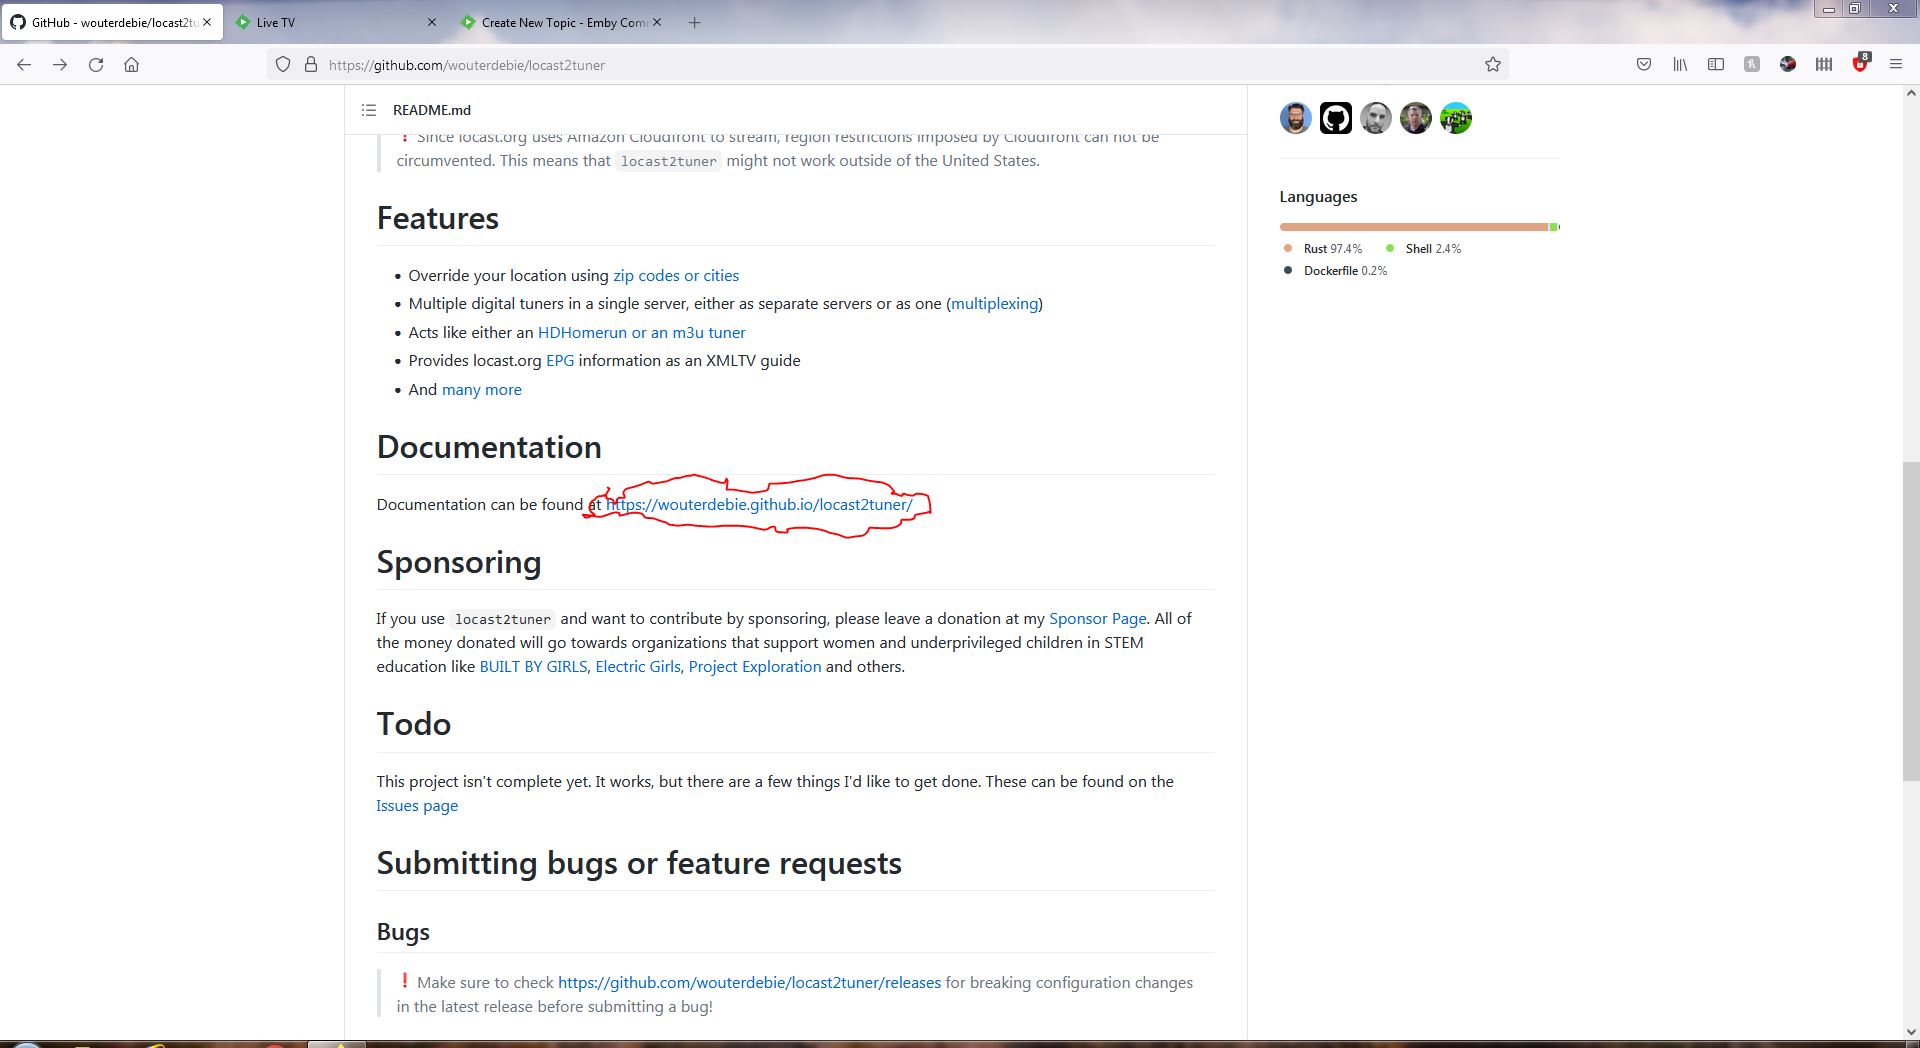The image size is (1920, 1048).
Task: Click the Sponsoring heading
Action: pos(459,562)
